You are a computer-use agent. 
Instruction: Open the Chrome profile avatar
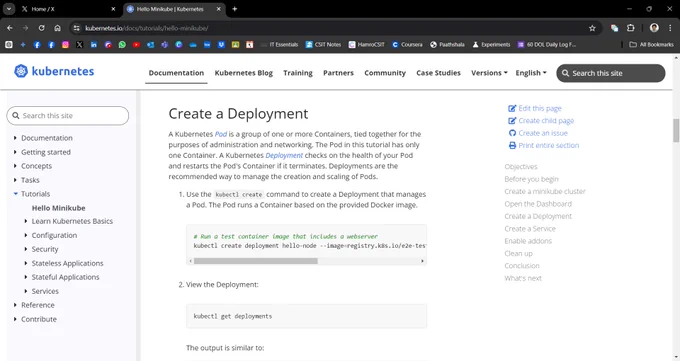point(654,28)
